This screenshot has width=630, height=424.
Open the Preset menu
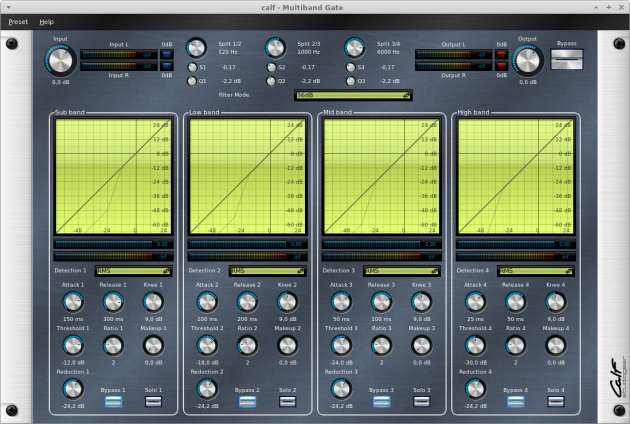pos(18,22)
